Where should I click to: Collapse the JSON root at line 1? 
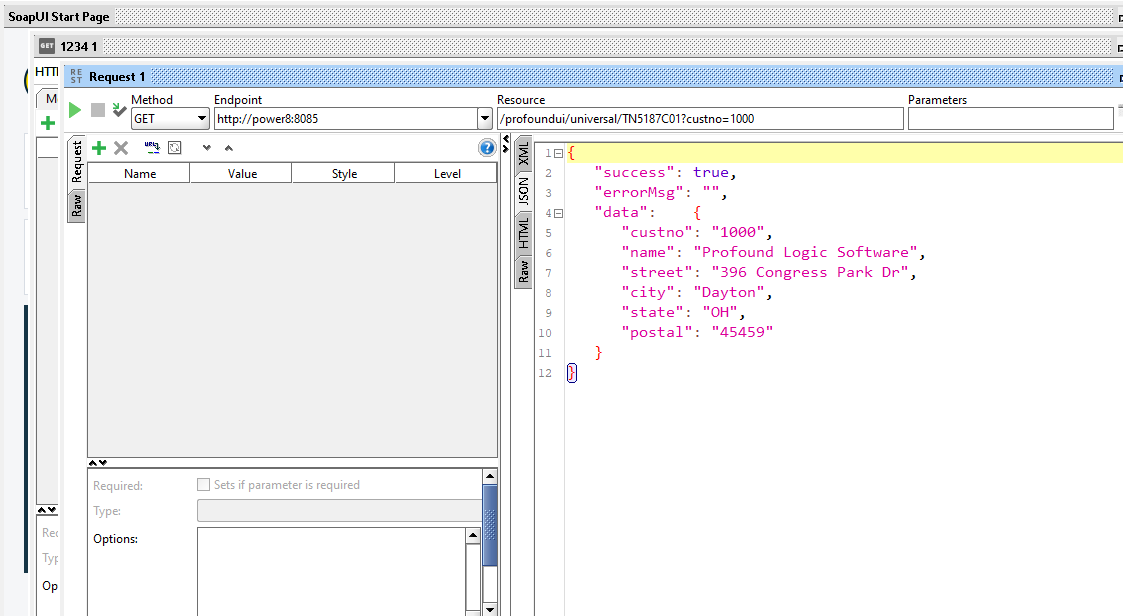559,153
